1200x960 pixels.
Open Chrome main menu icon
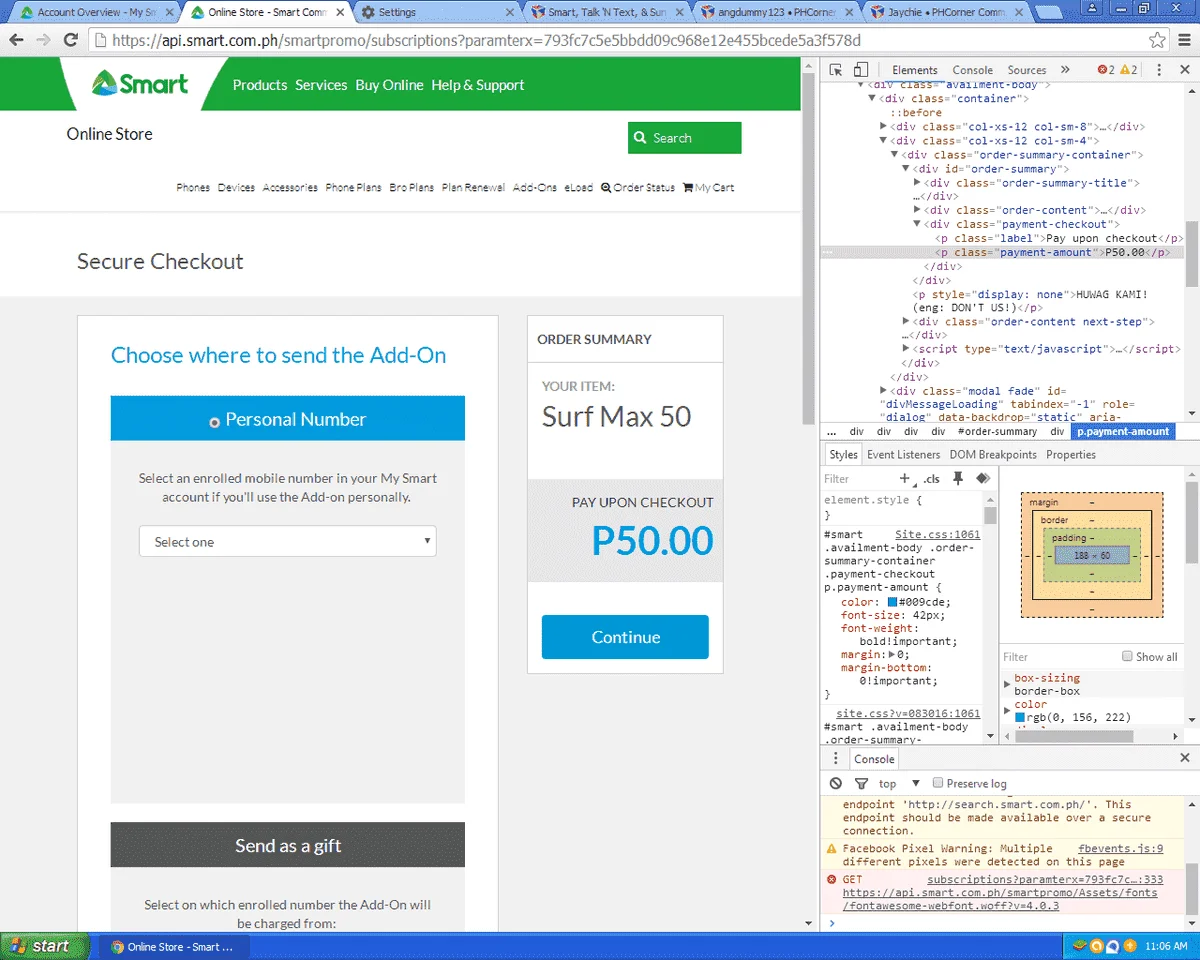point(1184,41)
